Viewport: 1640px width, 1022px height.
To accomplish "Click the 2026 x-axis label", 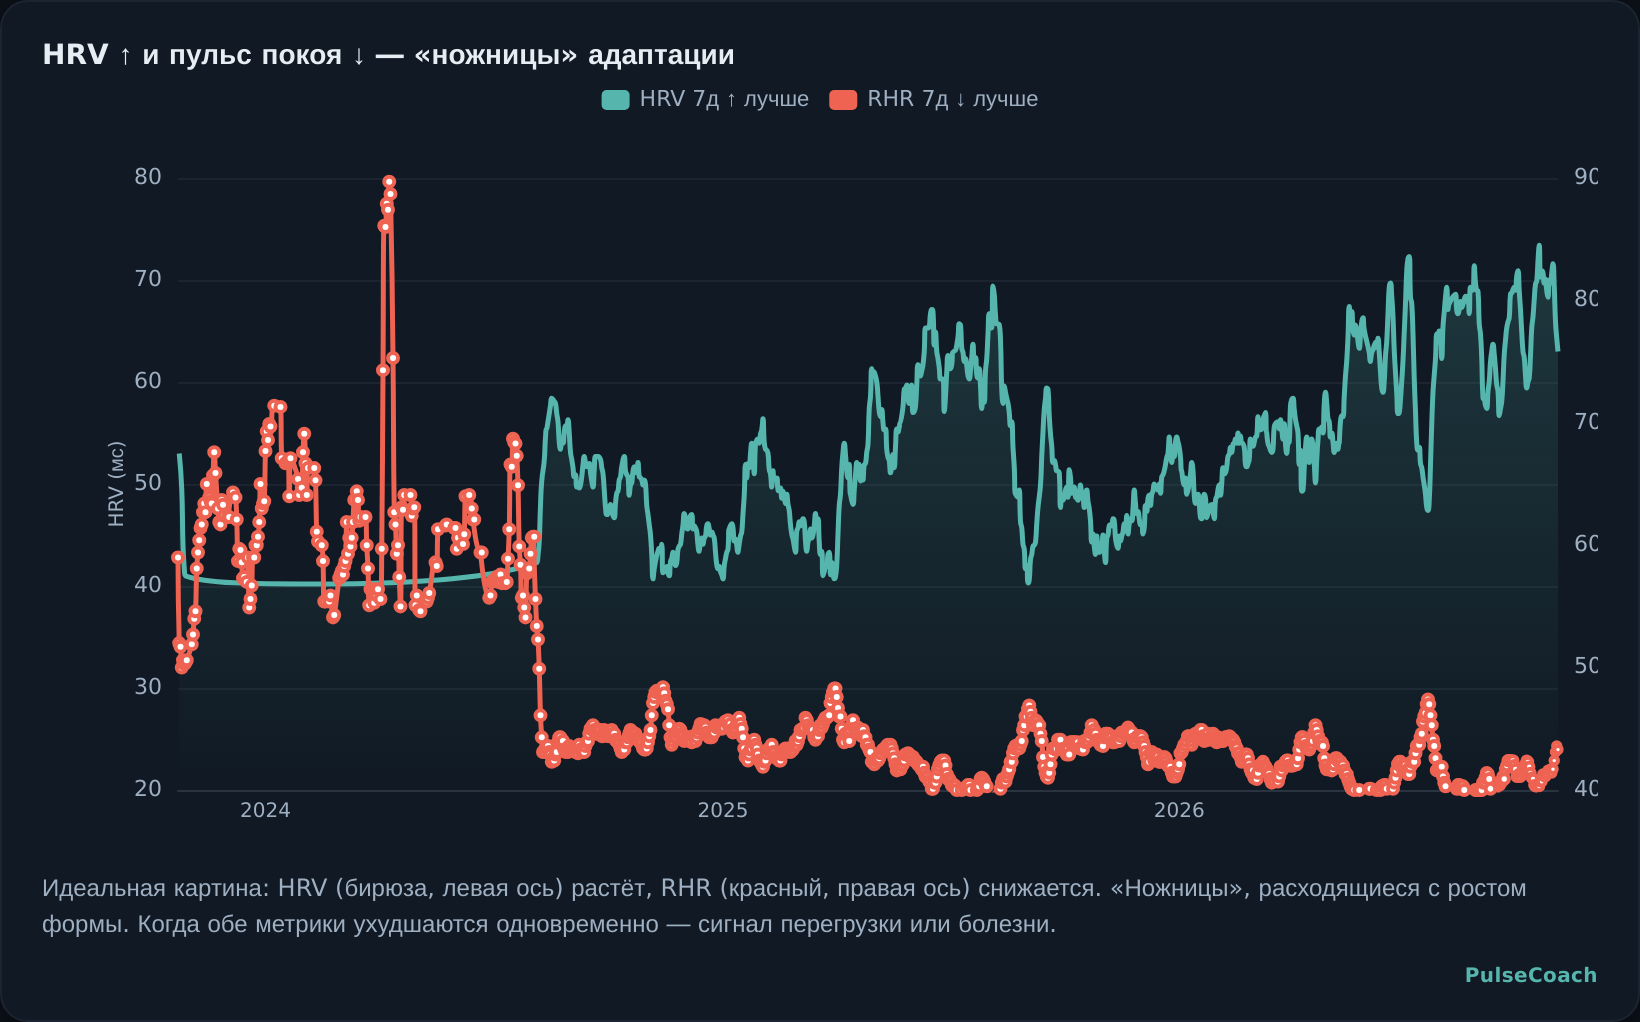I will pyautogui.click(x=1179, y=810).
